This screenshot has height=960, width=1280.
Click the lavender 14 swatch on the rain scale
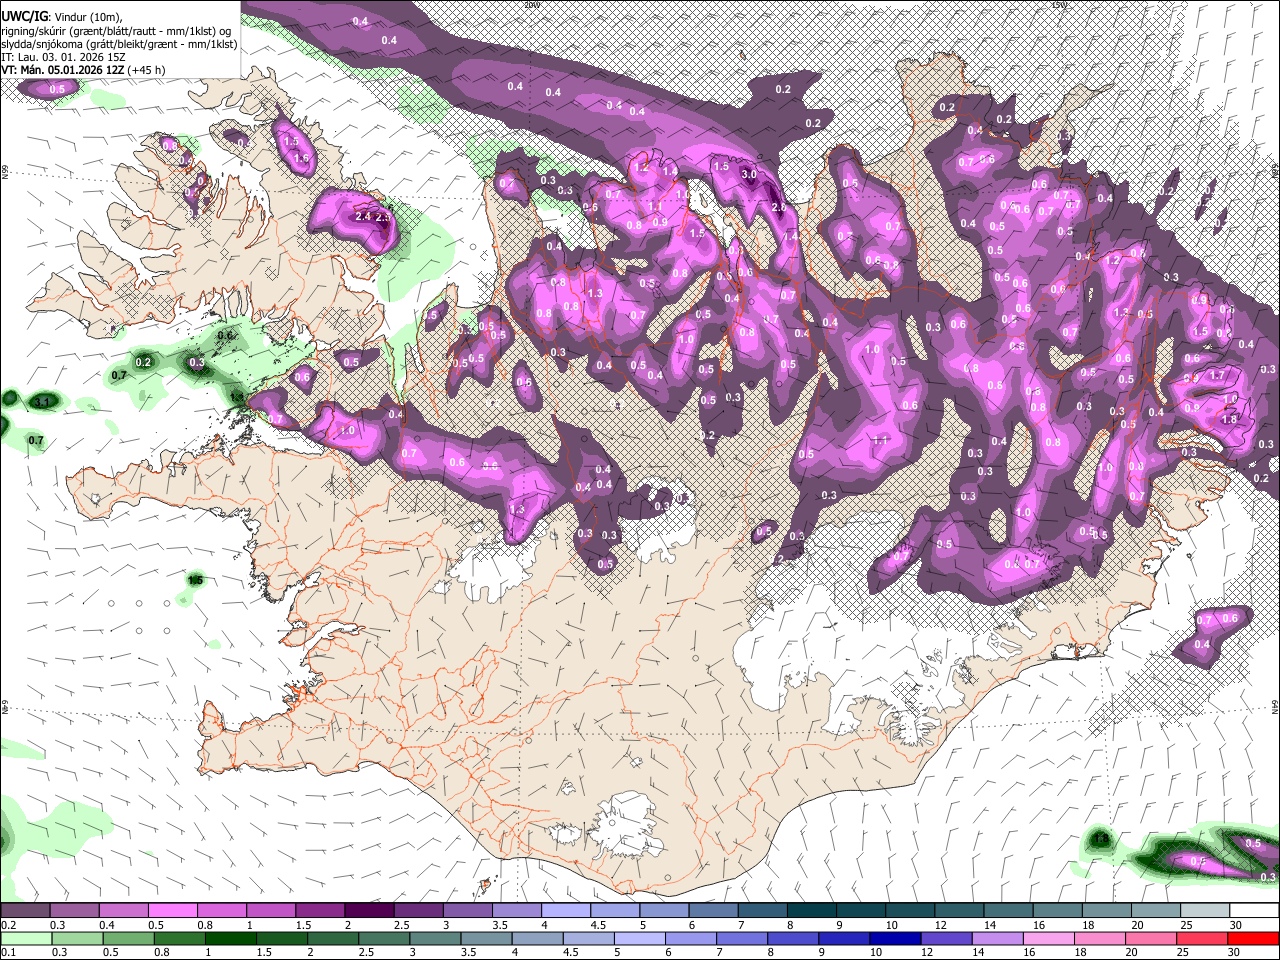pyautogui.click(x=997, y=938)
